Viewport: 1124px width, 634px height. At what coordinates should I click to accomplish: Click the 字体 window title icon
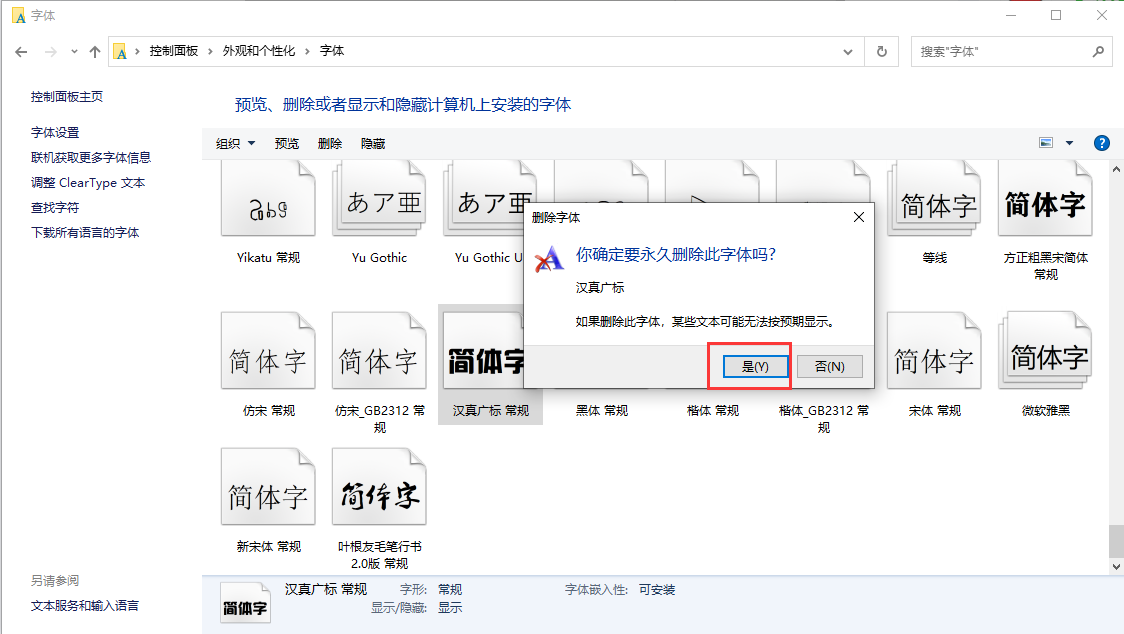pos(19,15)
